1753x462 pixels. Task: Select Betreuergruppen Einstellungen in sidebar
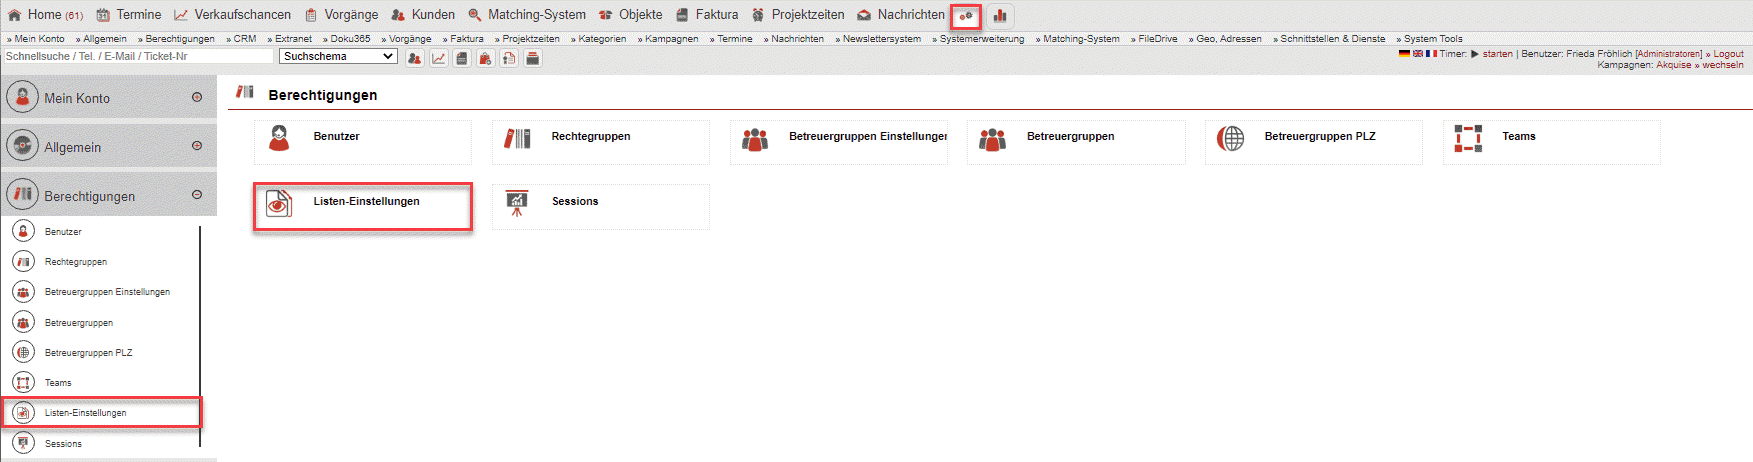pos(107,292)
